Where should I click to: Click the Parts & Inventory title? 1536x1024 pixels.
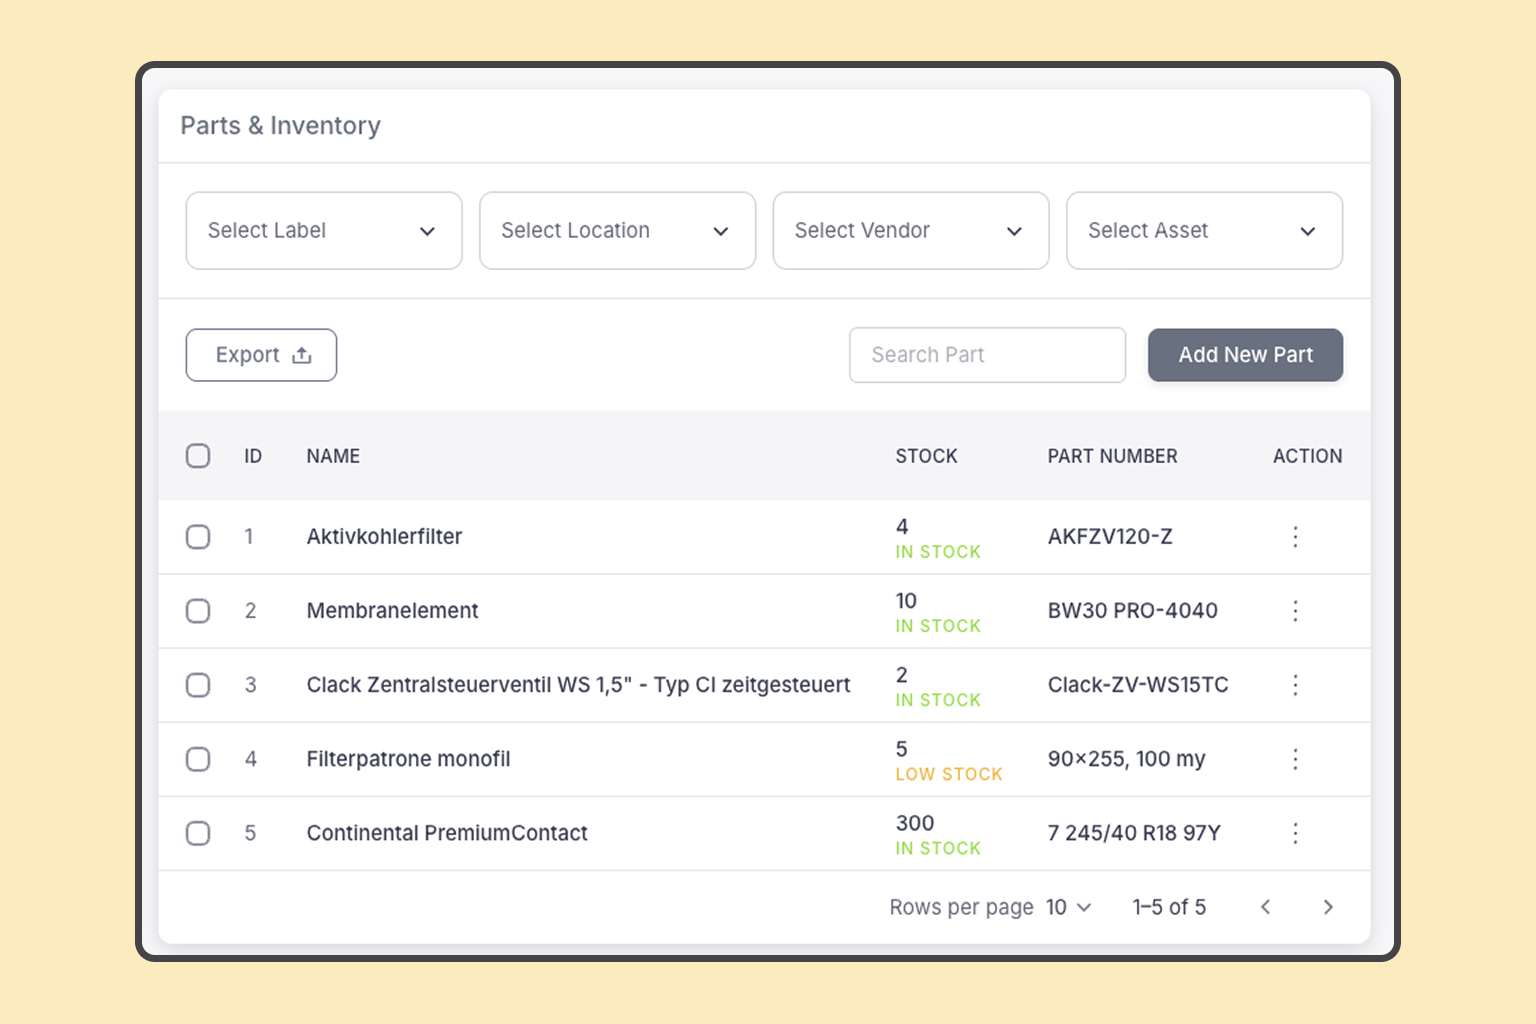coord(280,126)
